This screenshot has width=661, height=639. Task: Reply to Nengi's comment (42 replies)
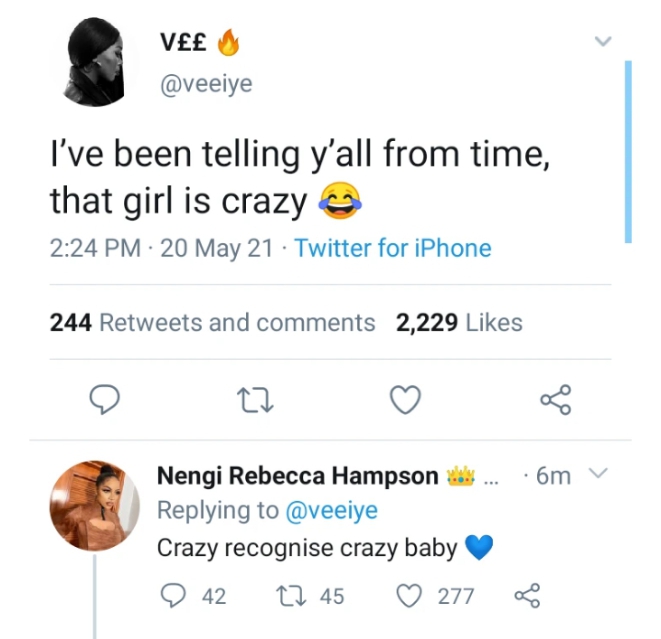point(174,596)
